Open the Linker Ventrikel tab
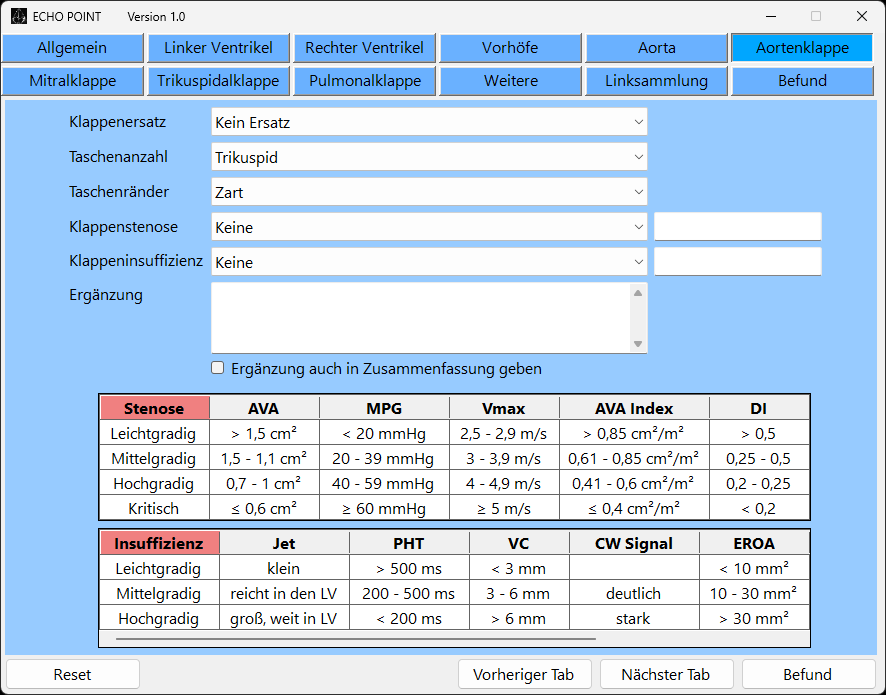886x695 pixels. pyautogui.click(x=219, y=48)
